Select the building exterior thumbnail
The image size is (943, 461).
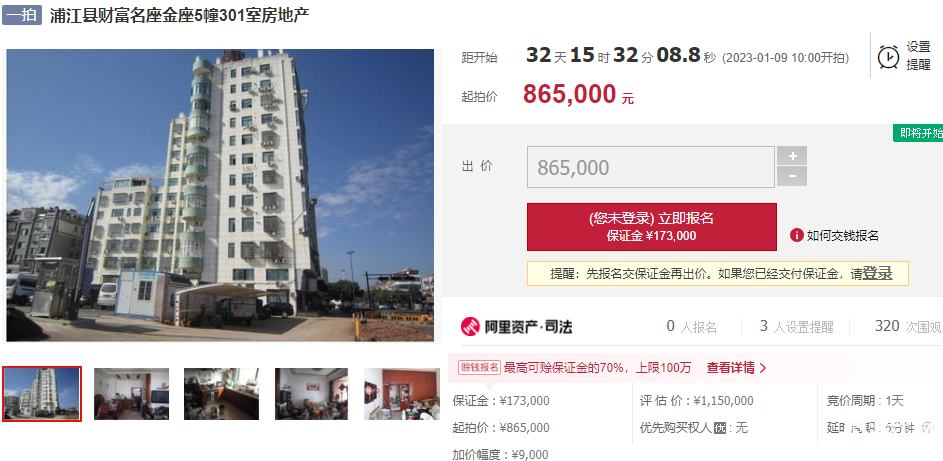42,394
